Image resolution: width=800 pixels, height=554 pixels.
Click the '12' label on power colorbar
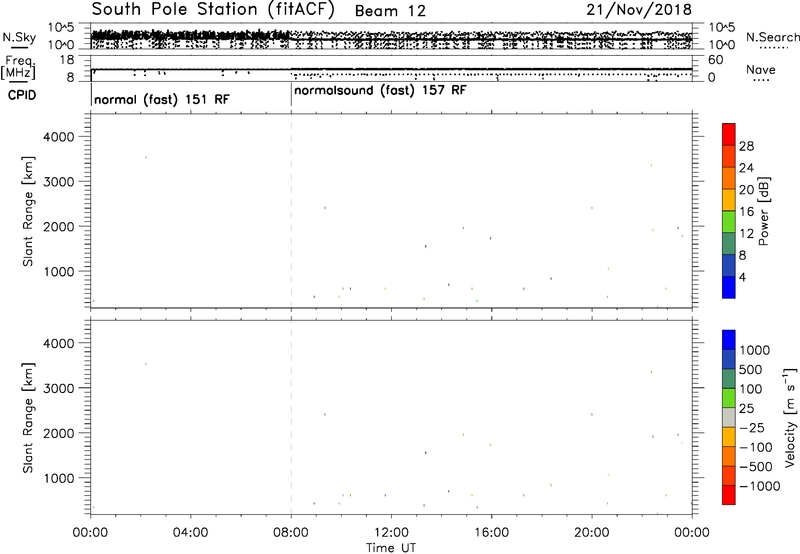(x=746, y=234)
